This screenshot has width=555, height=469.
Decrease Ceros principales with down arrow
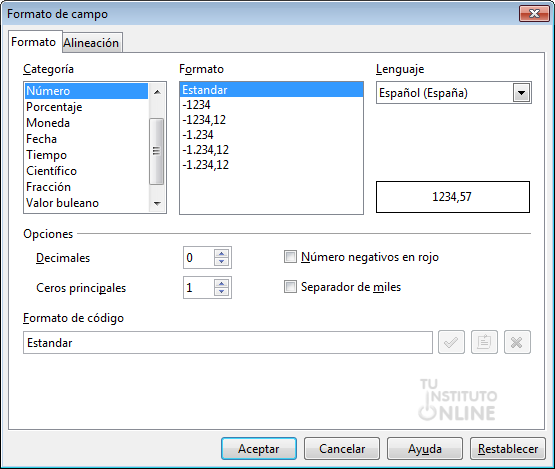pos(222,291)
